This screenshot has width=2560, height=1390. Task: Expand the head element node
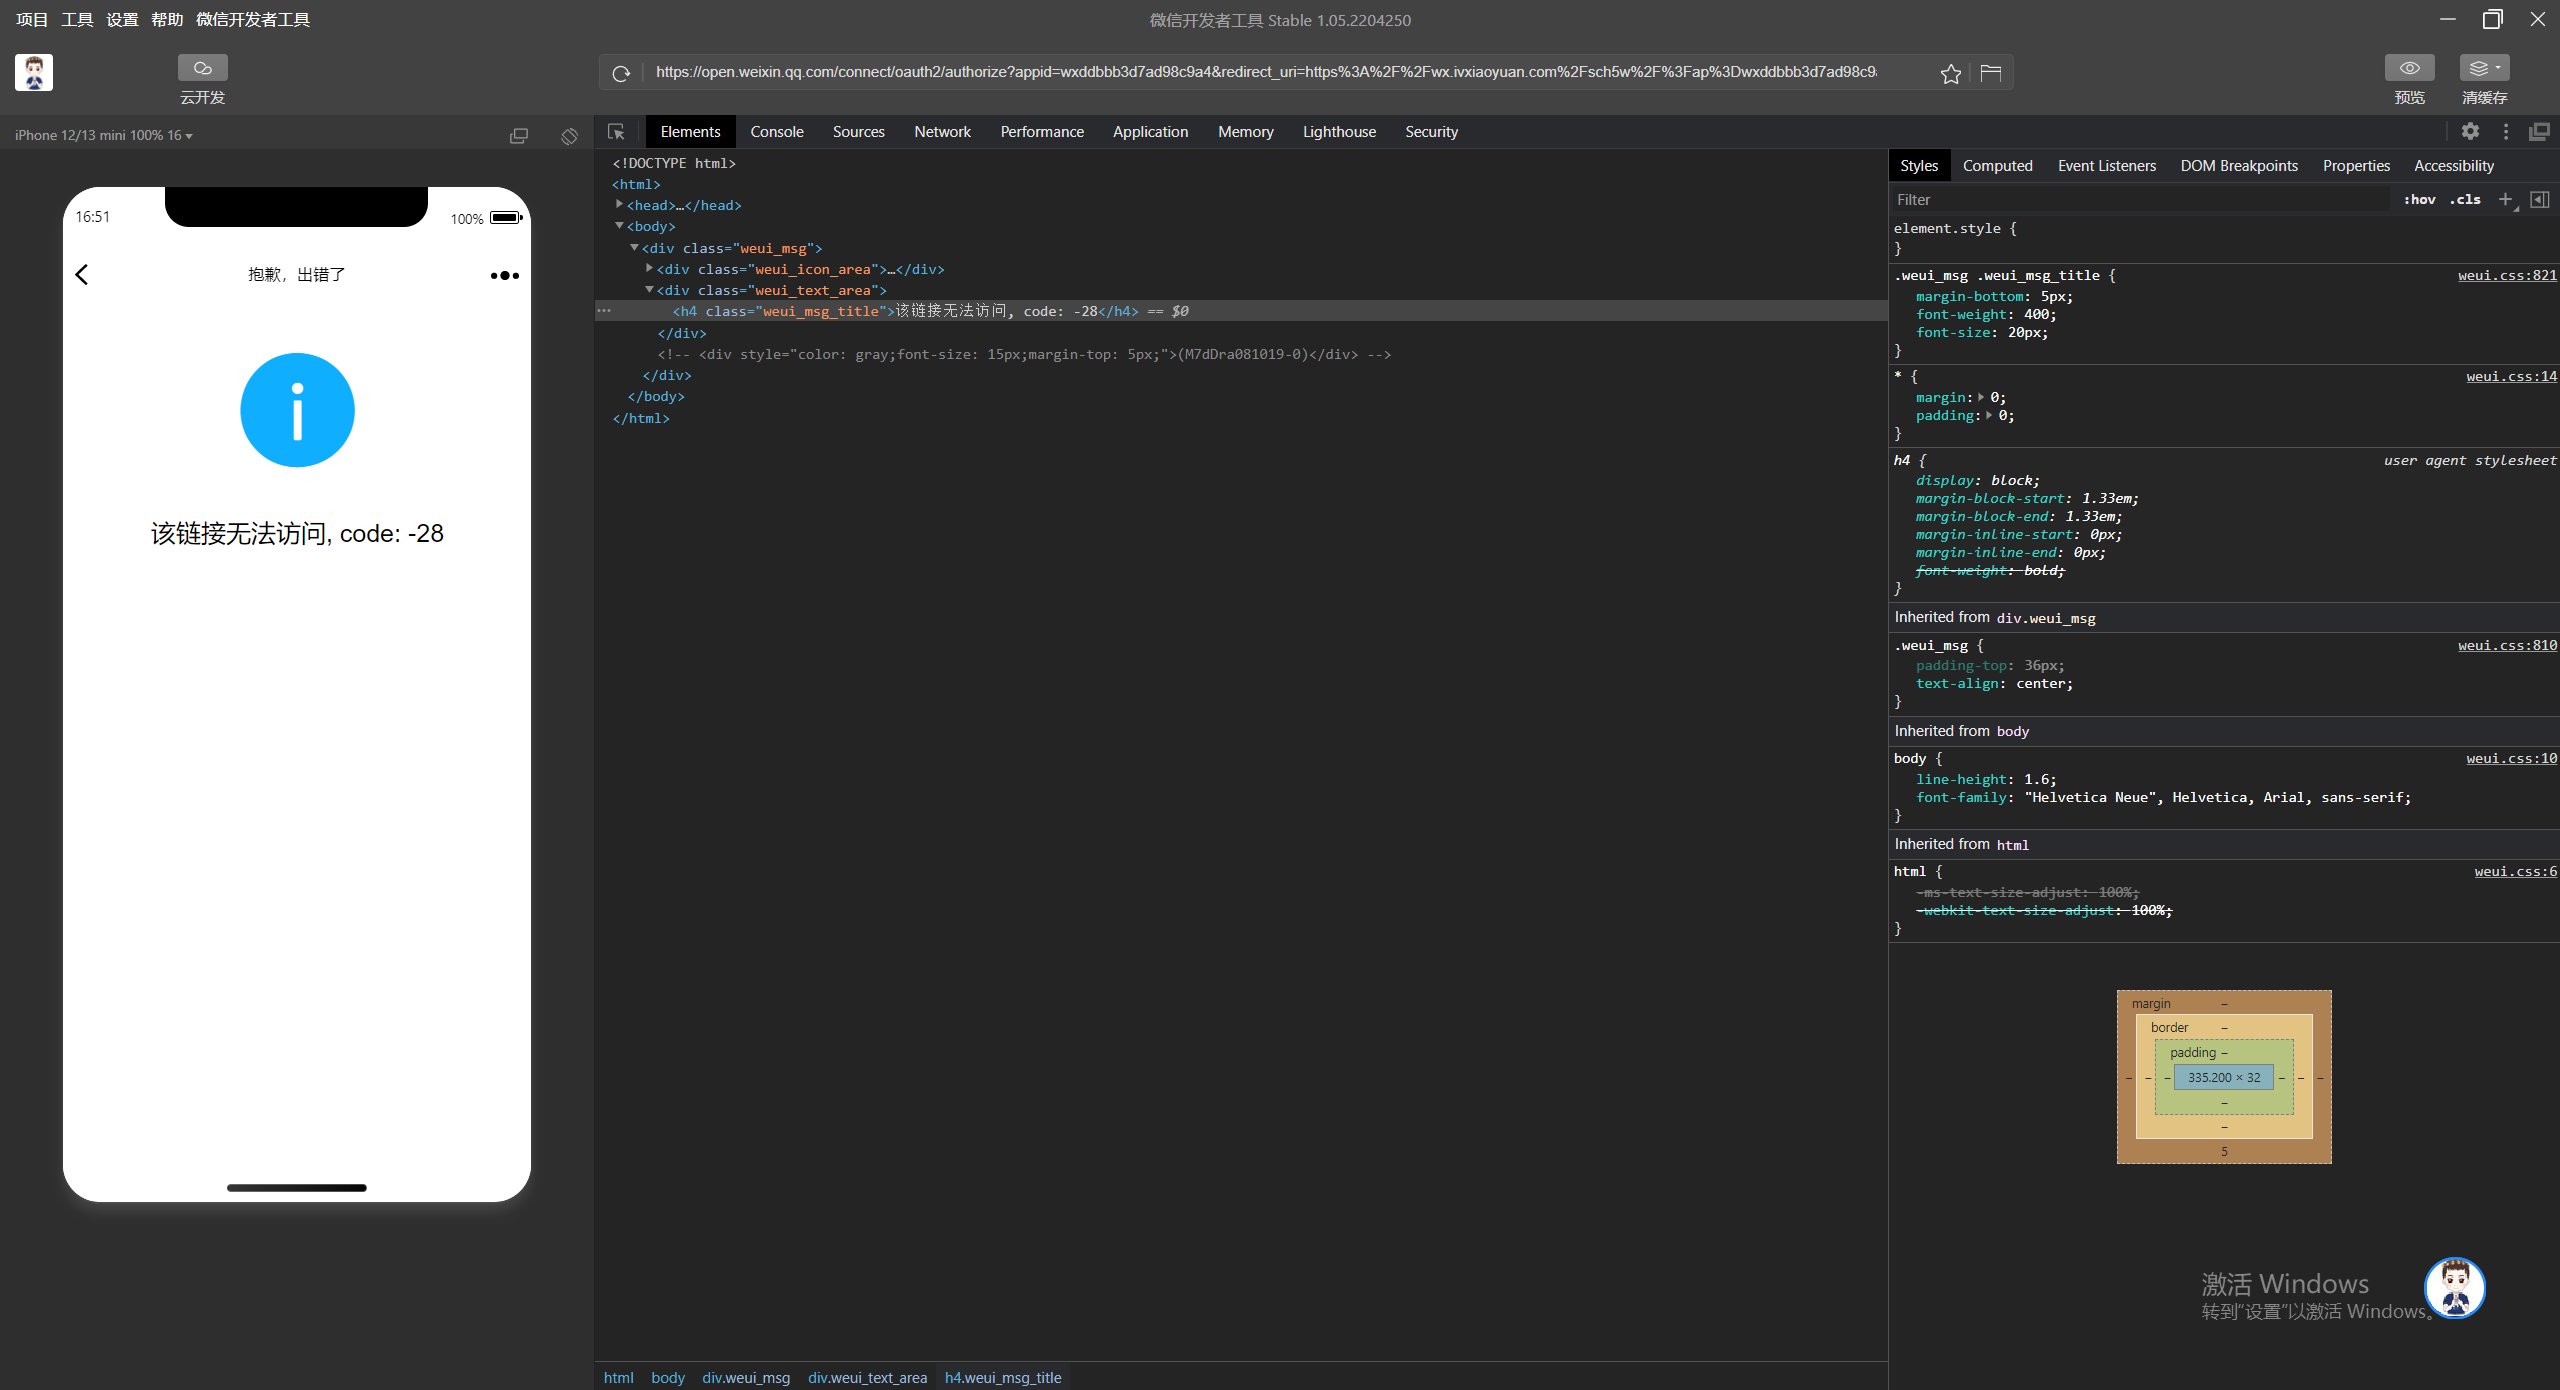pyautogui.click(x=620, y=205)
